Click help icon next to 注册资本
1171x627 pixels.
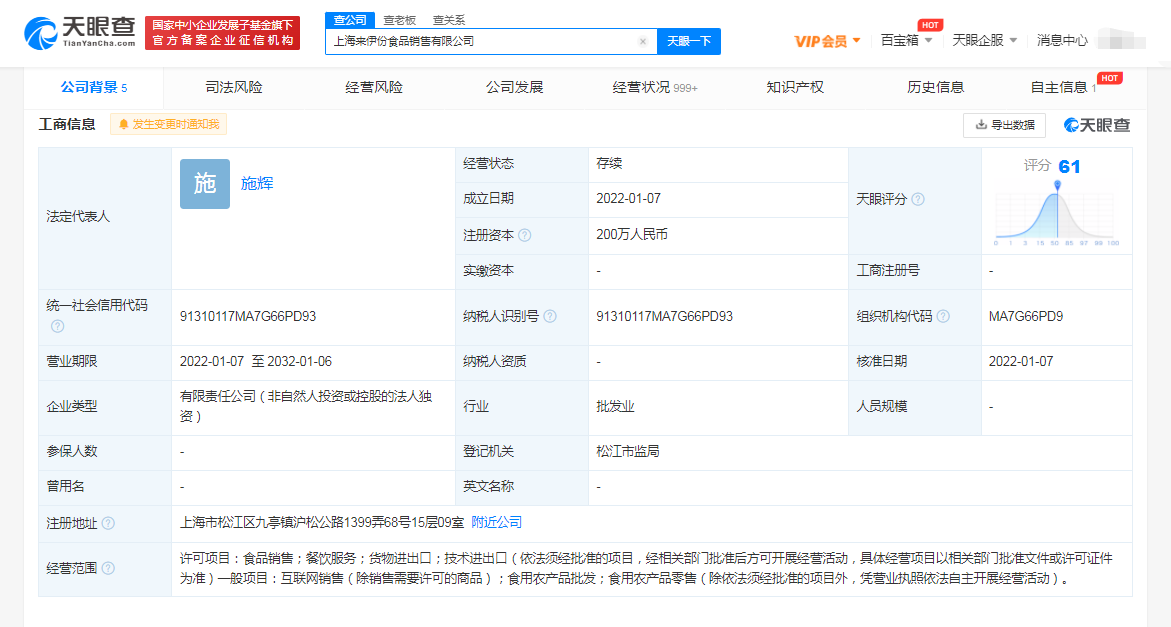pyautogui.click(x=525, y=236)
